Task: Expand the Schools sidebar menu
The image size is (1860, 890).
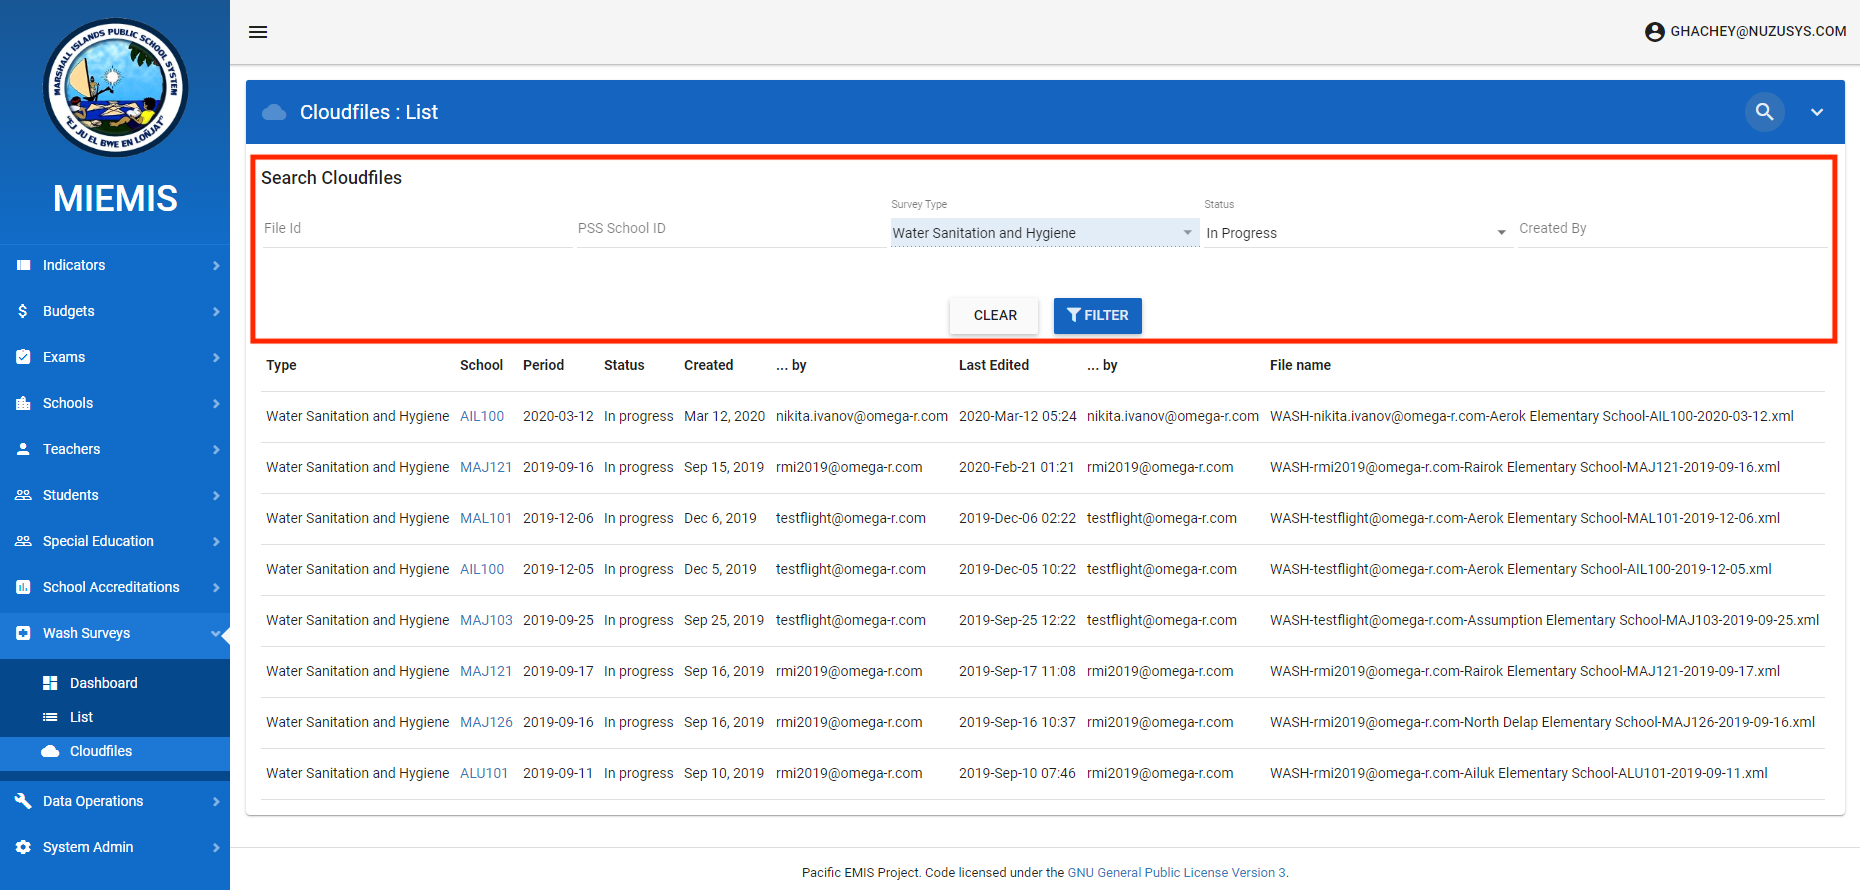Action: 115,403
